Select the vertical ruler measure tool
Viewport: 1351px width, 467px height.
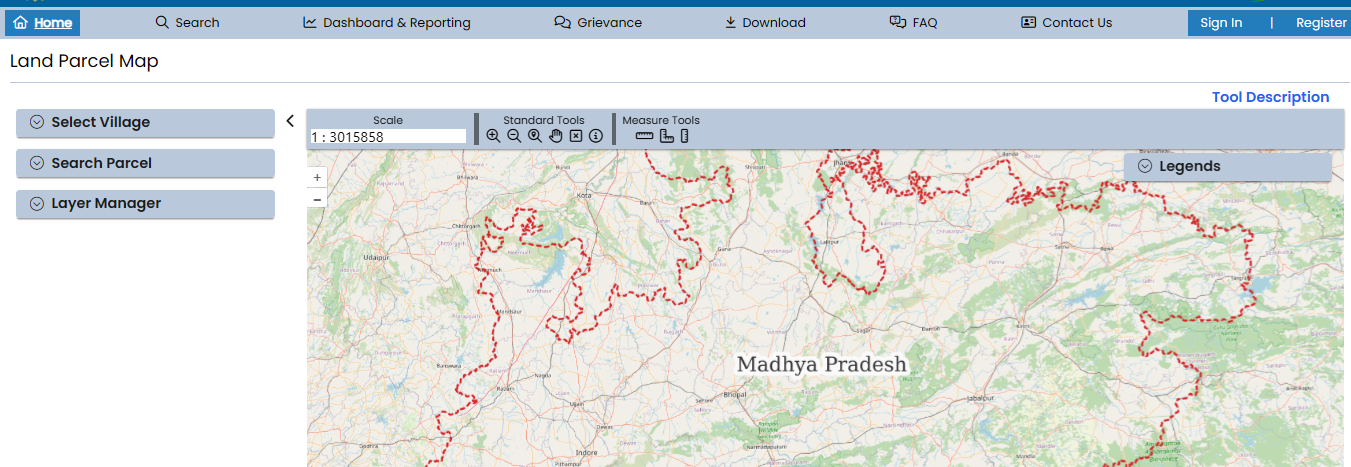(685, 136)
